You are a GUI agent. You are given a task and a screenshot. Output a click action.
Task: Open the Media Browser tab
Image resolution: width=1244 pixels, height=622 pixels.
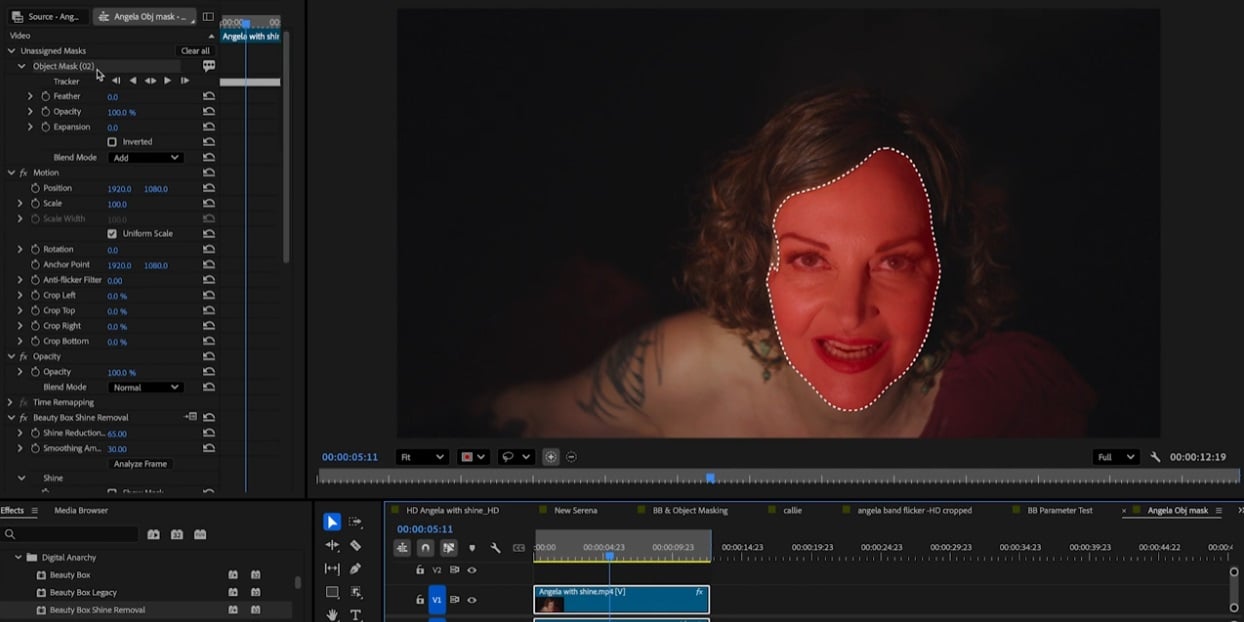81,510
